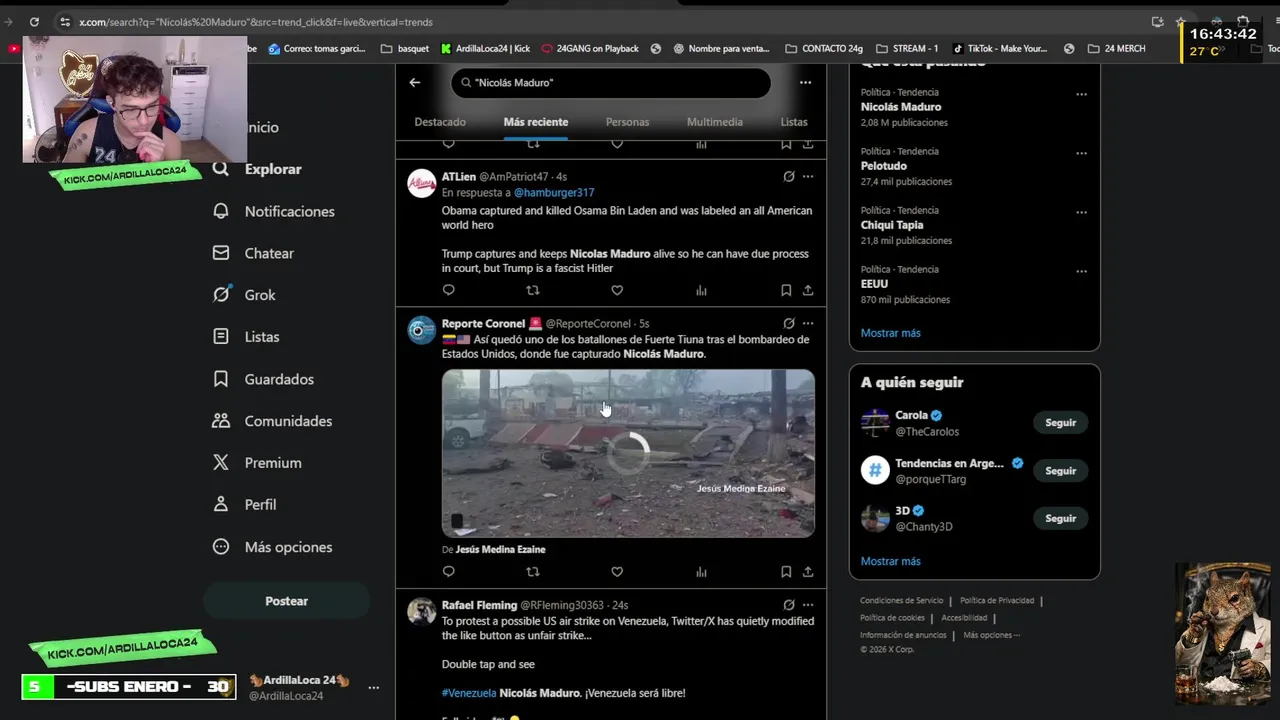This screenshot has height=720, width=1280.
Task: Click Mostrar más under trends
Action: tap(890, 333)
